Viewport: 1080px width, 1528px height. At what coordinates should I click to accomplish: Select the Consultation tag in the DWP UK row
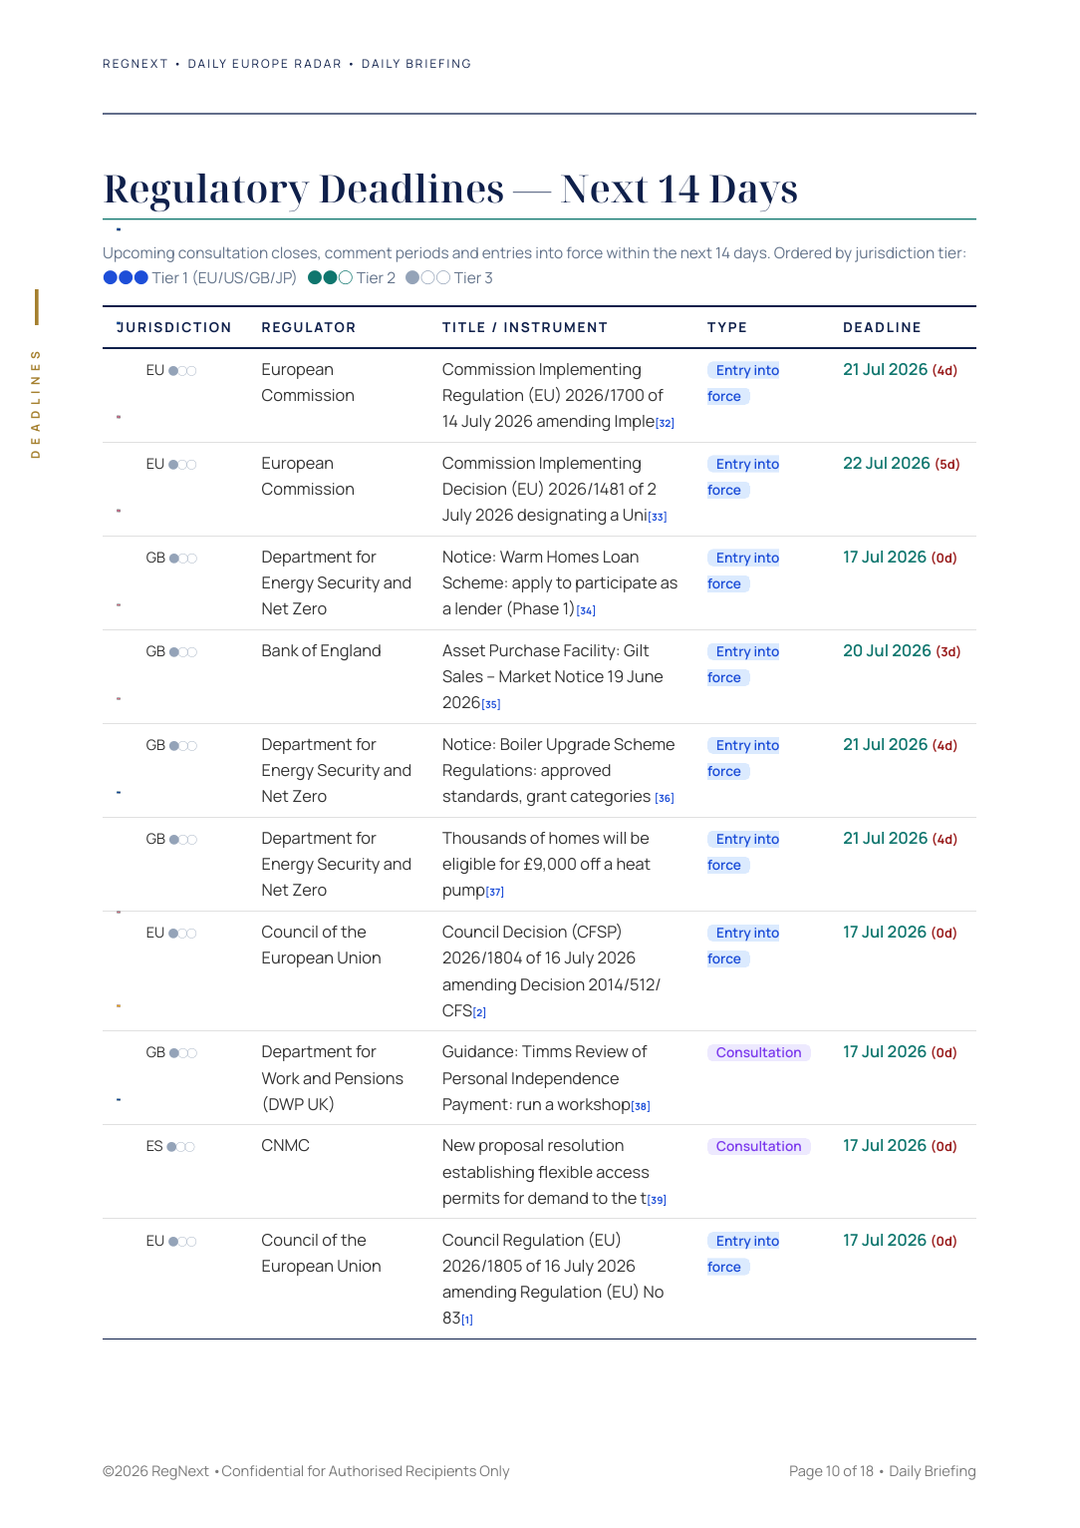(759, 1052)
